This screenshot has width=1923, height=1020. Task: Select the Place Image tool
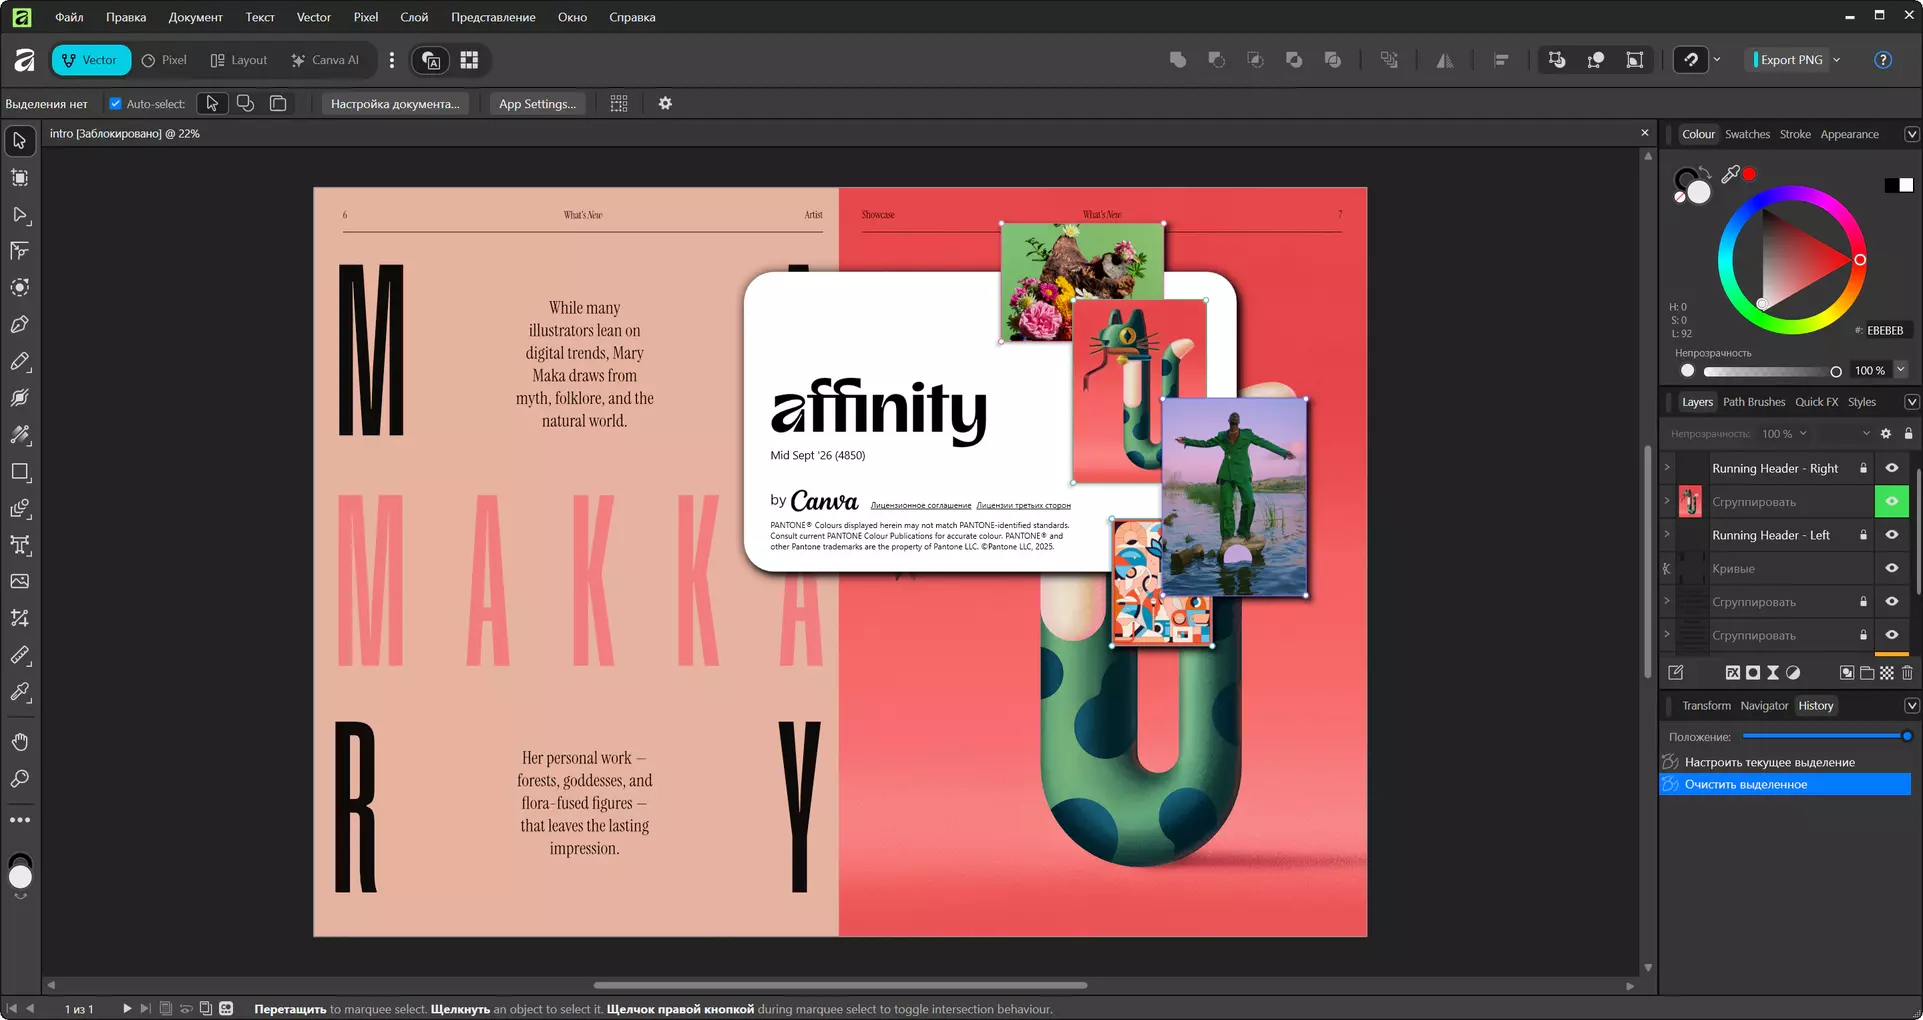click(20, 581)
